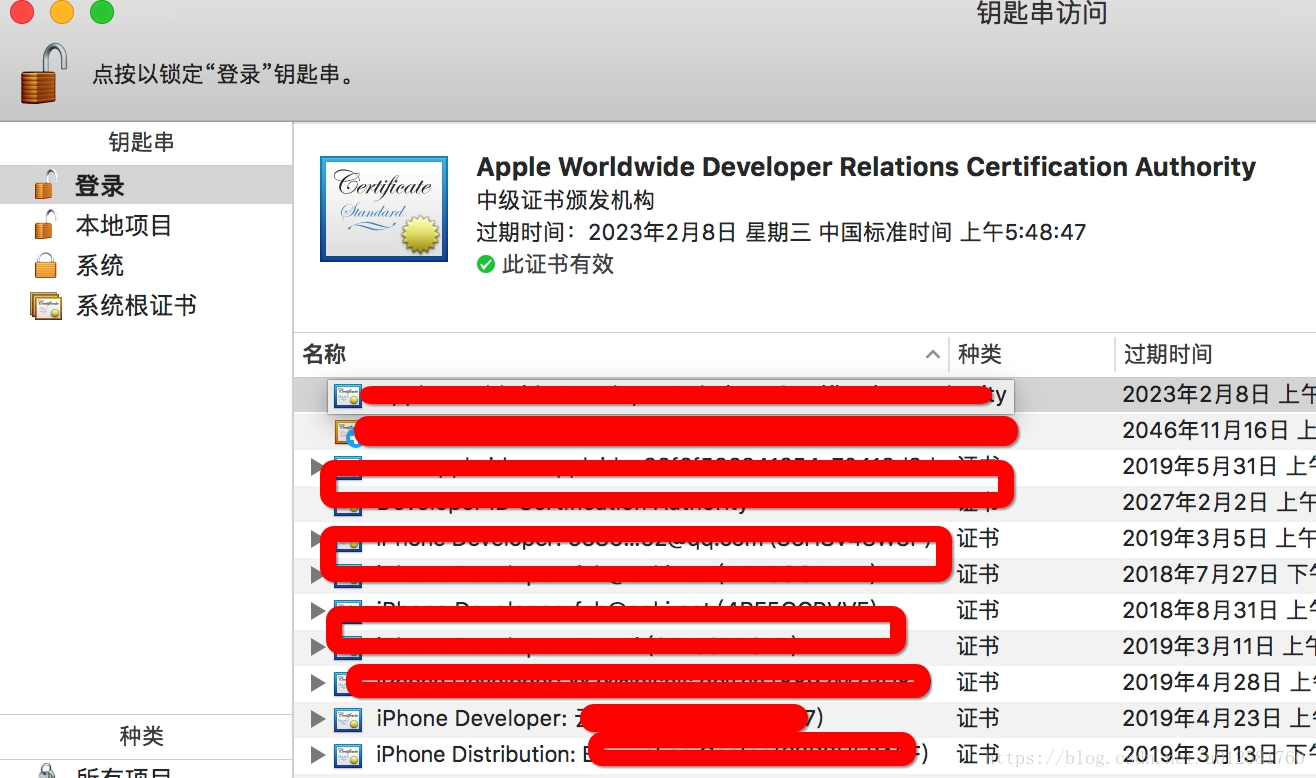Select the iPhone Distribution row name text
Viewport: 1316px width, 778px height.
point(652,755)
